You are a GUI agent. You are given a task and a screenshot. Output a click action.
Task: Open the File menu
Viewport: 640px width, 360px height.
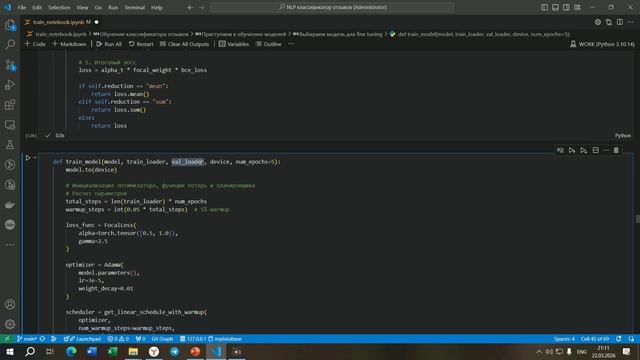click(x=22, y=7)
